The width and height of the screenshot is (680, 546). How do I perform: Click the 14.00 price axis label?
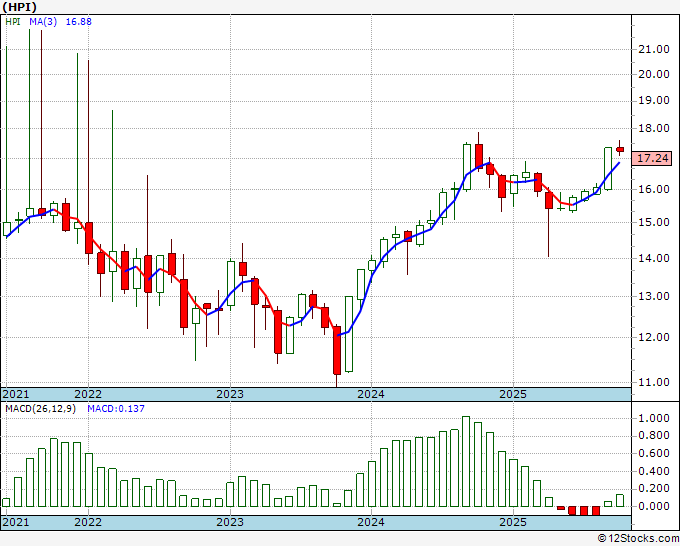click(654, 258)
